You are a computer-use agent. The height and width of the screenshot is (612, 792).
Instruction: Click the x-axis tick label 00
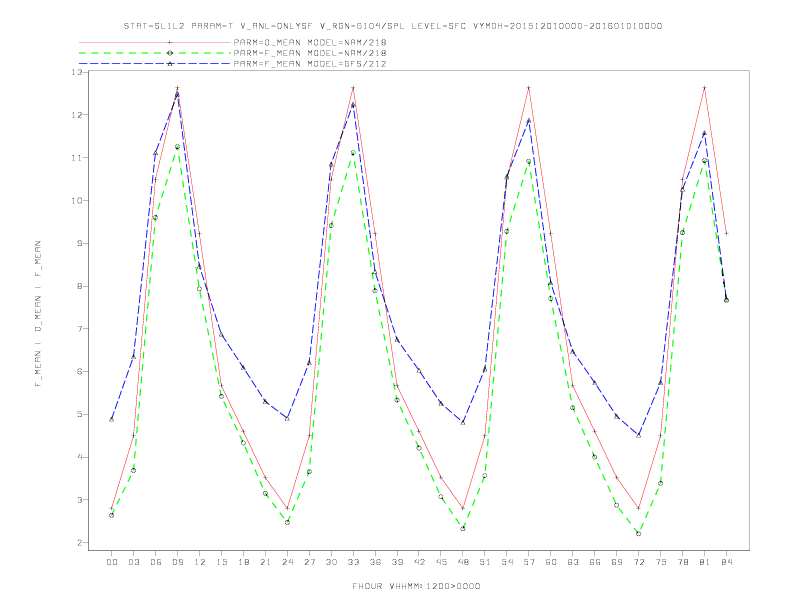pyautogui.click(x=112, y=562)
